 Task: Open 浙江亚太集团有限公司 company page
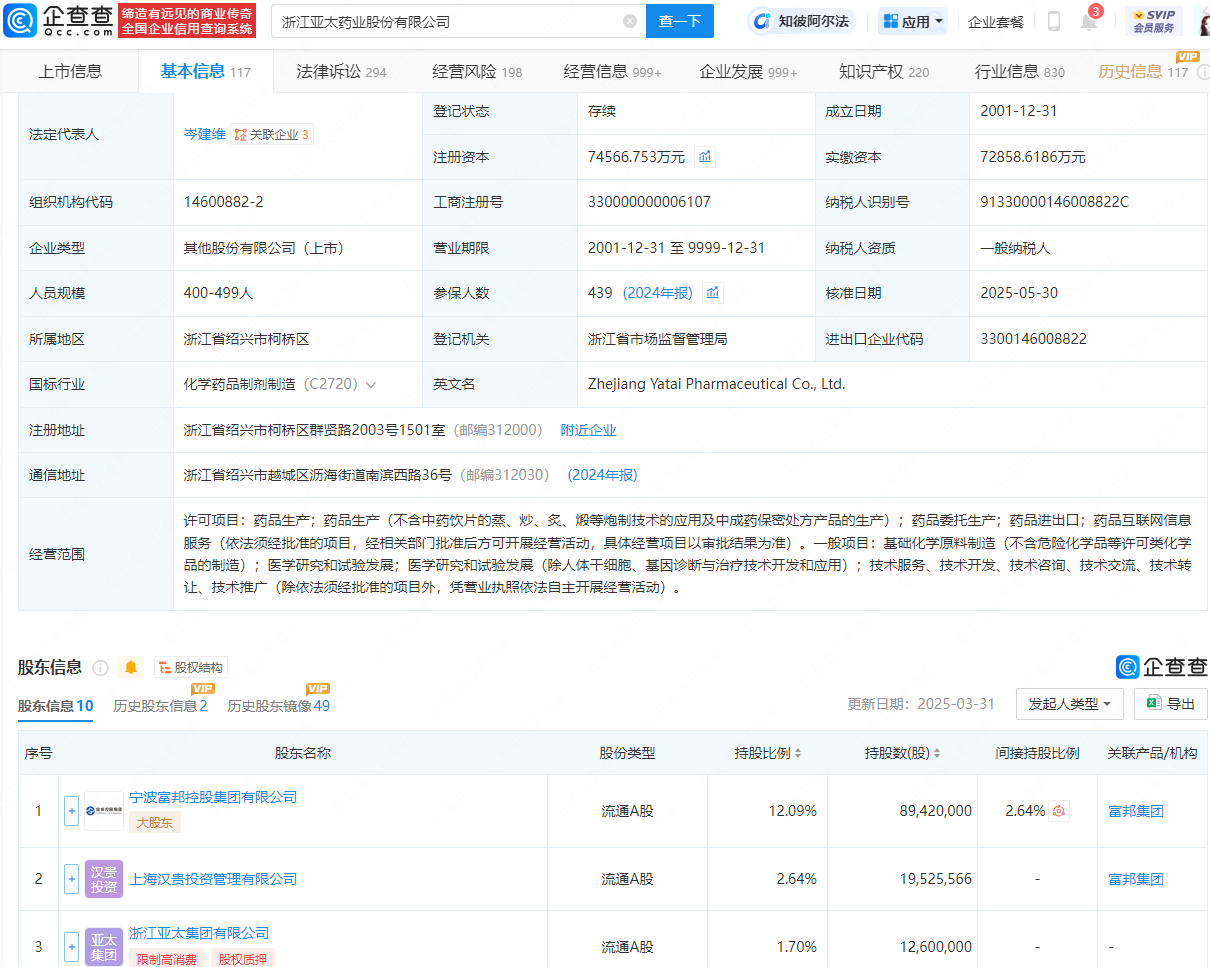(199, 933)
